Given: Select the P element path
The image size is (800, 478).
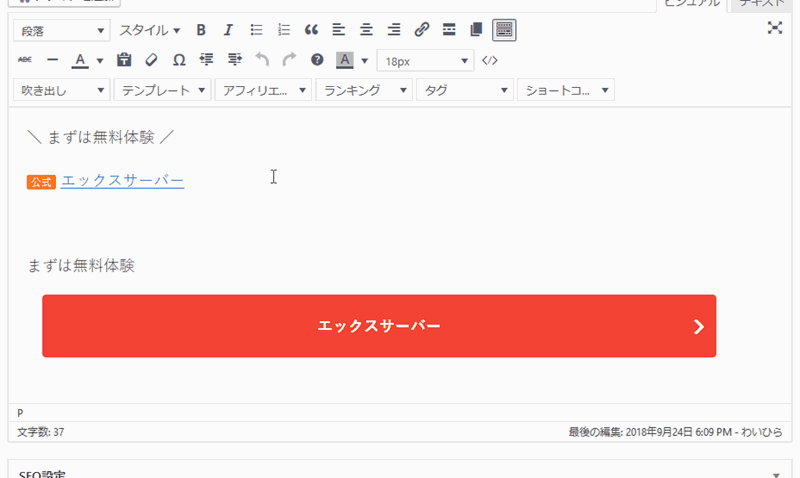Looking at the screenshot, I should (x=20, y=413).
